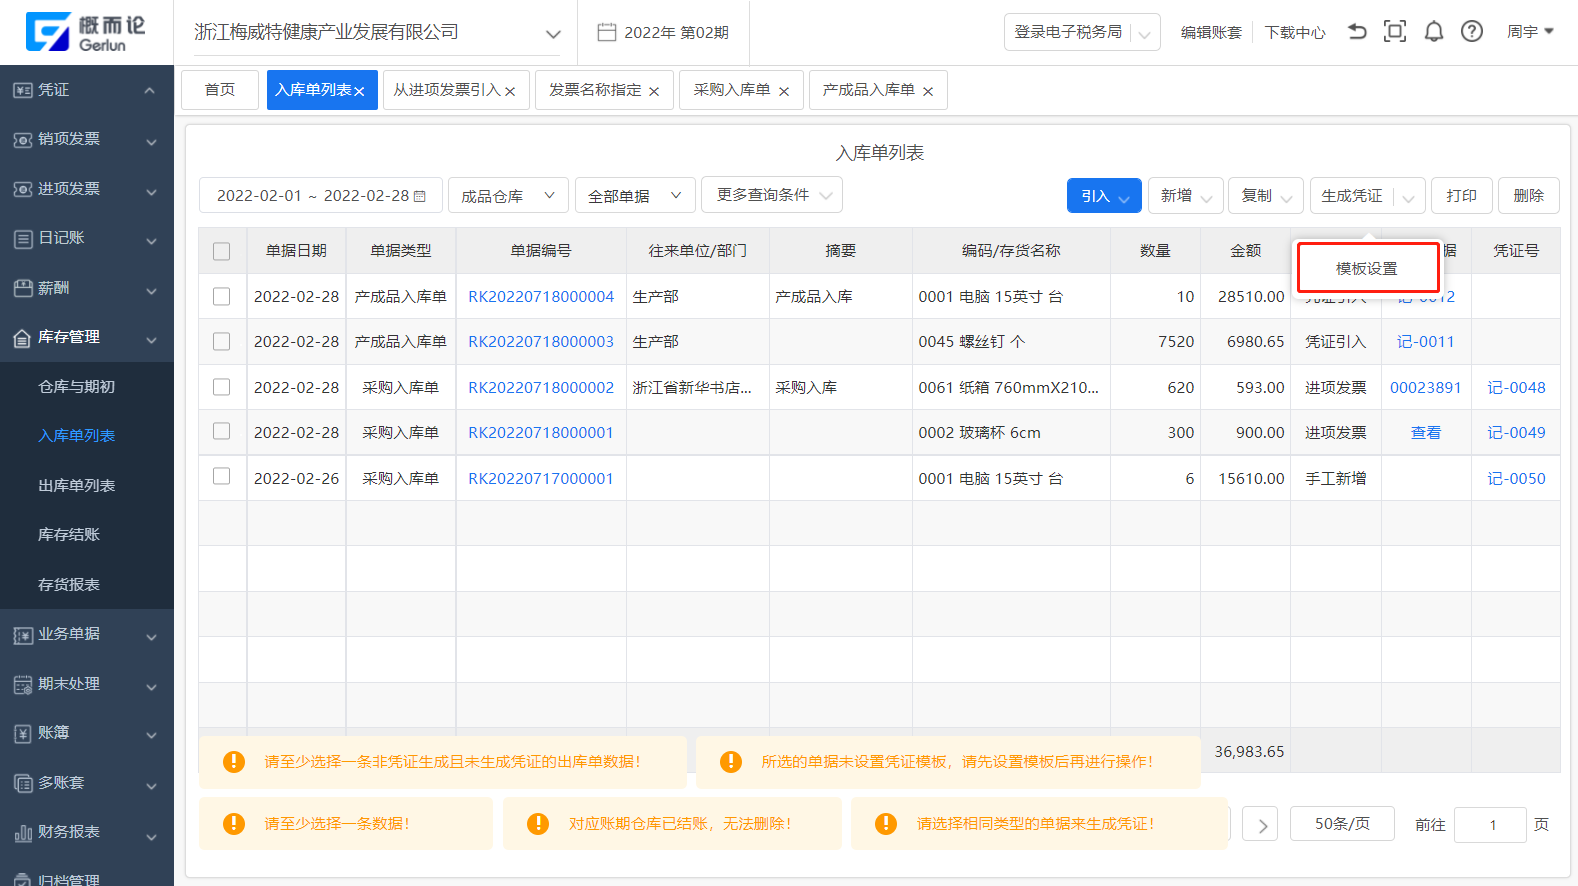Close the 发票名称指定 tab
The image size is (1578, 886).
coord(654,91)
